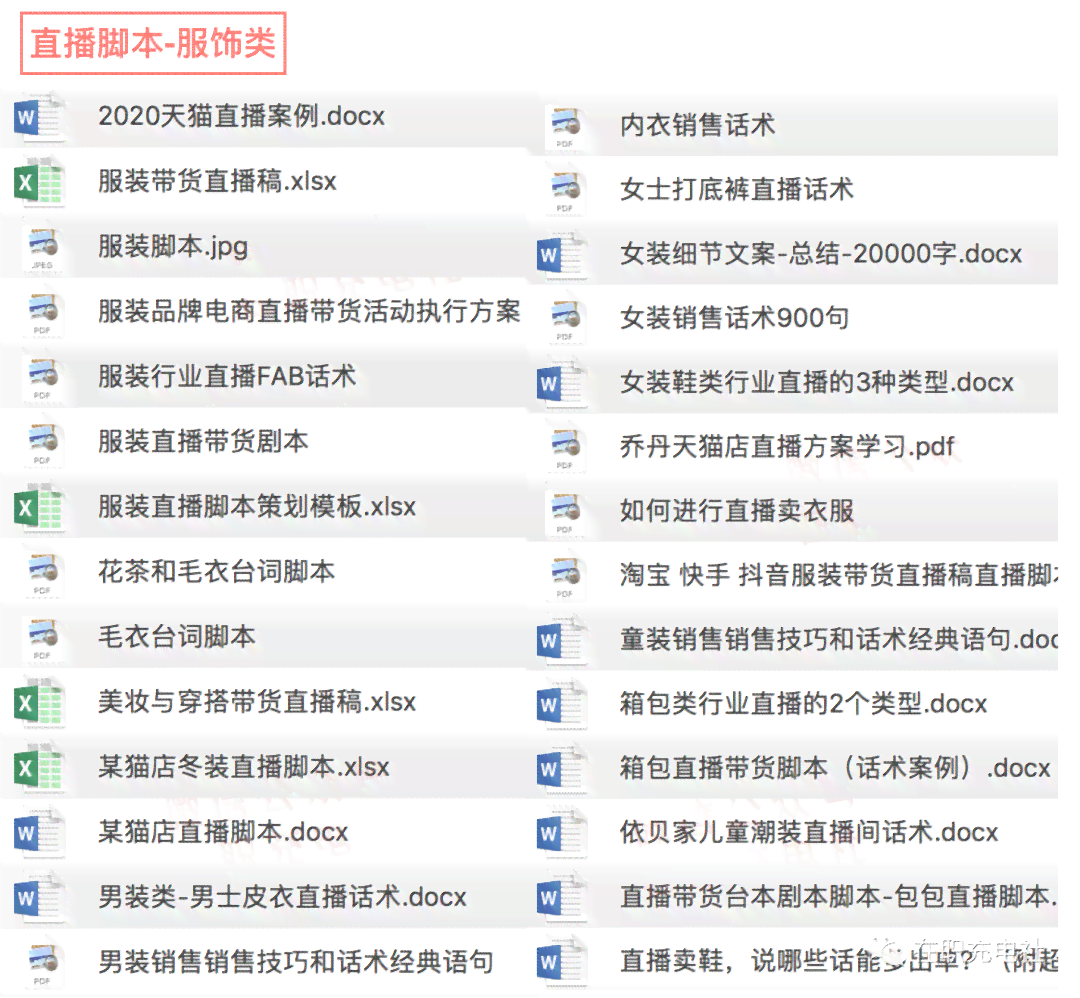Select file name 依贝家儿童潮装直播间话术.docx
Screen dimensions: 1080x998
coord(809,833)
